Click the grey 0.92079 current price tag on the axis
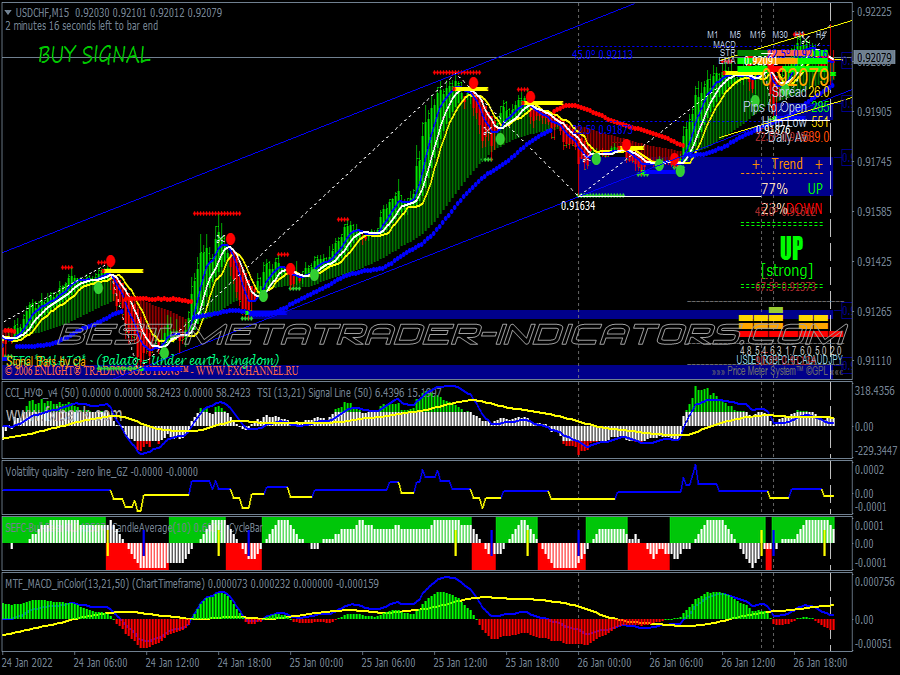900x675 pixels. (874, 57)
